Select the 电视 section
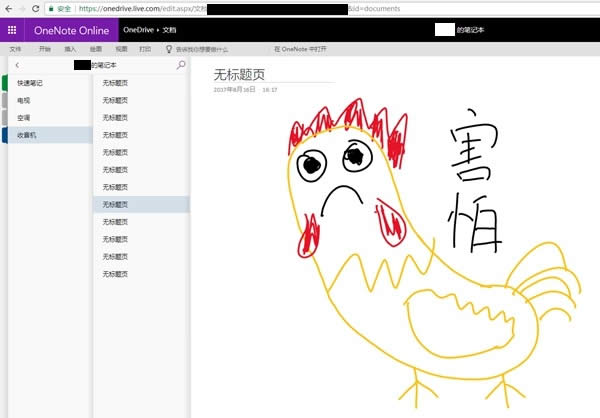600x418 pixels. (x=24, y=100)
